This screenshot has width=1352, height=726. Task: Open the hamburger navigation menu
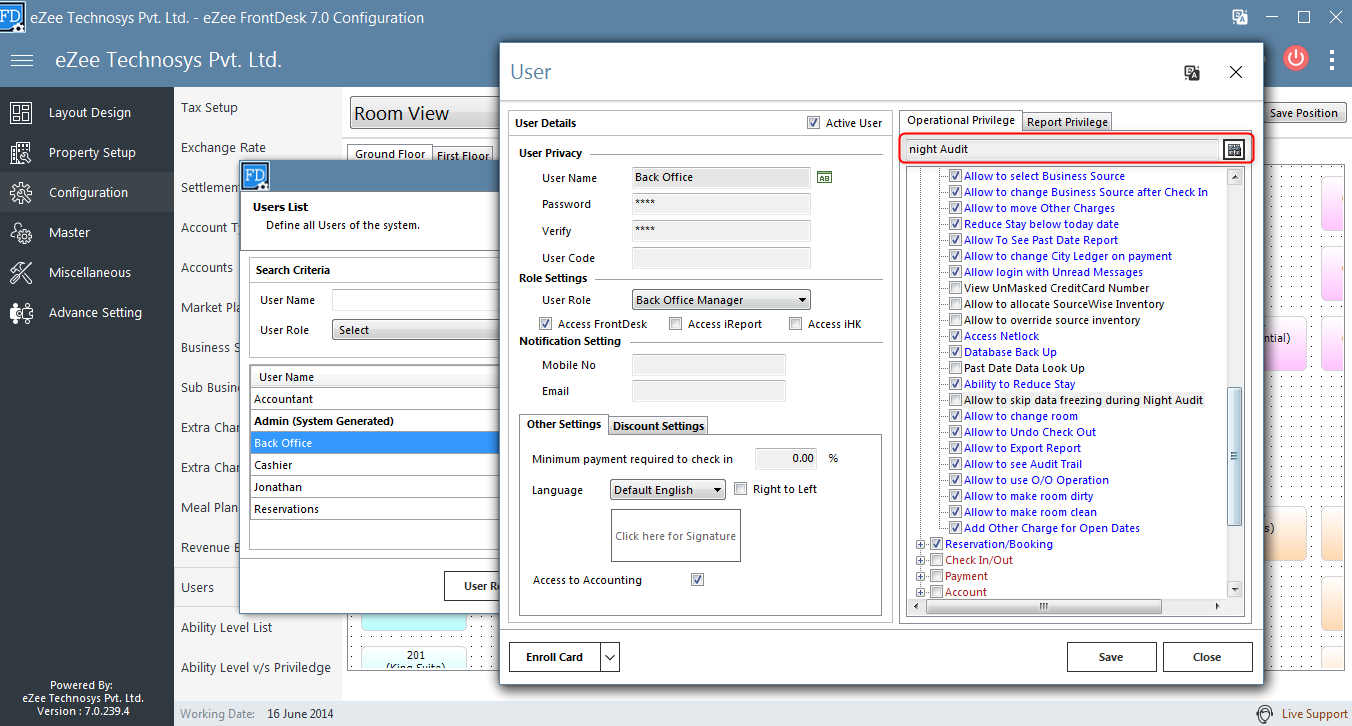pyautogui.click(x=22, y=61)
